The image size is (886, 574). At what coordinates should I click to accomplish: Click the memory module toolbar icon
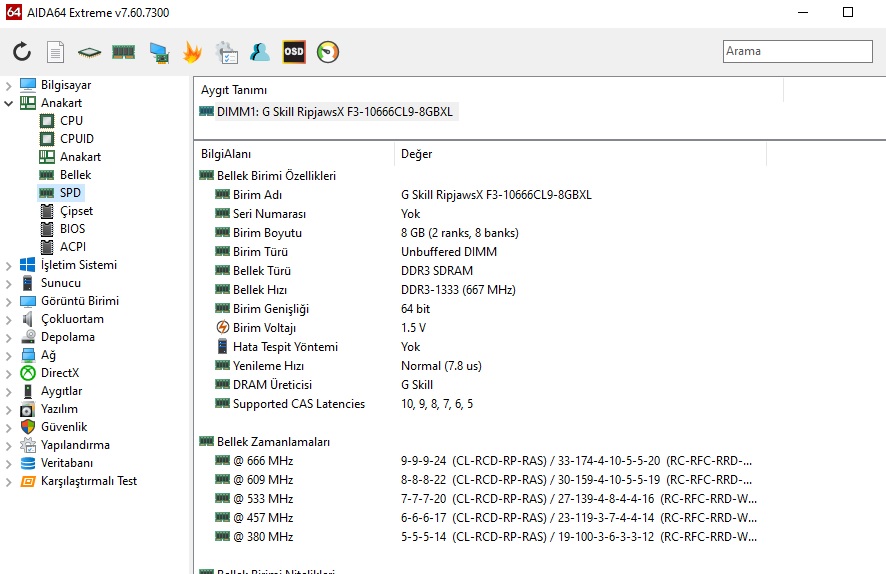pyautogui.click(x=123, y=52)
